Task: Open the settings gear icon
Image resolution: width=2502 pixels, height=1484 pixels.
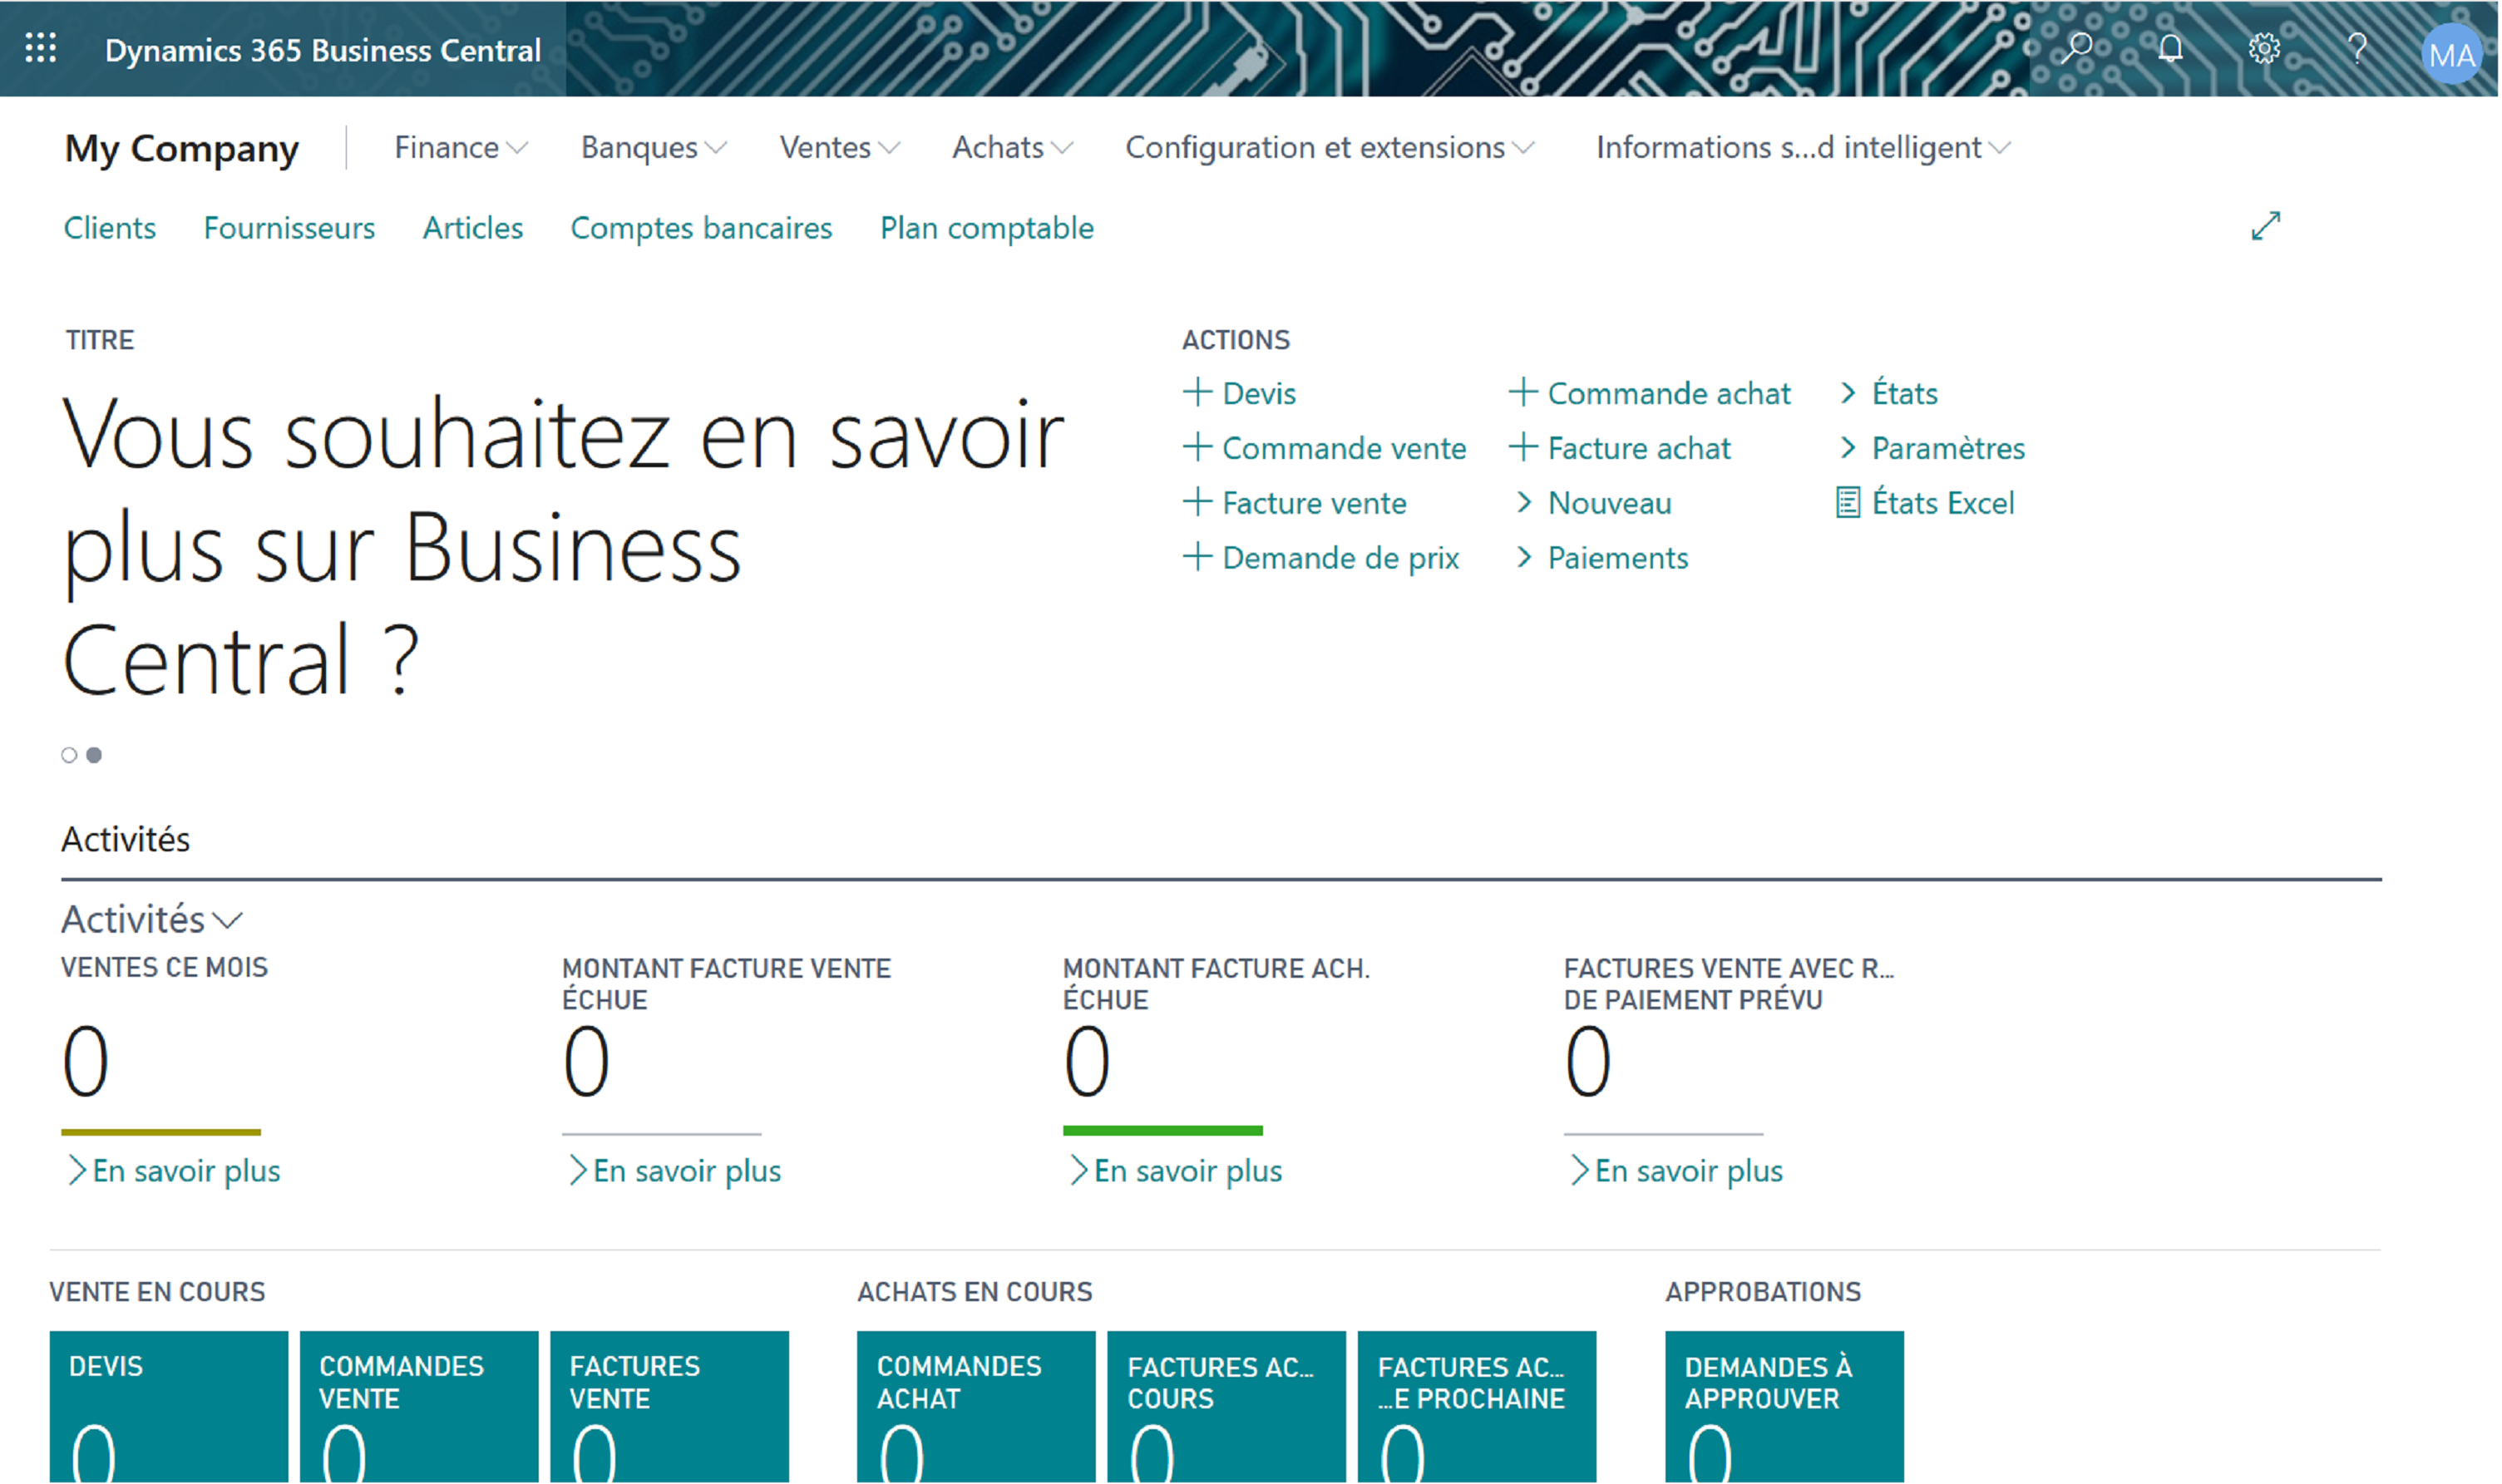Action: tap(2264, 48)
